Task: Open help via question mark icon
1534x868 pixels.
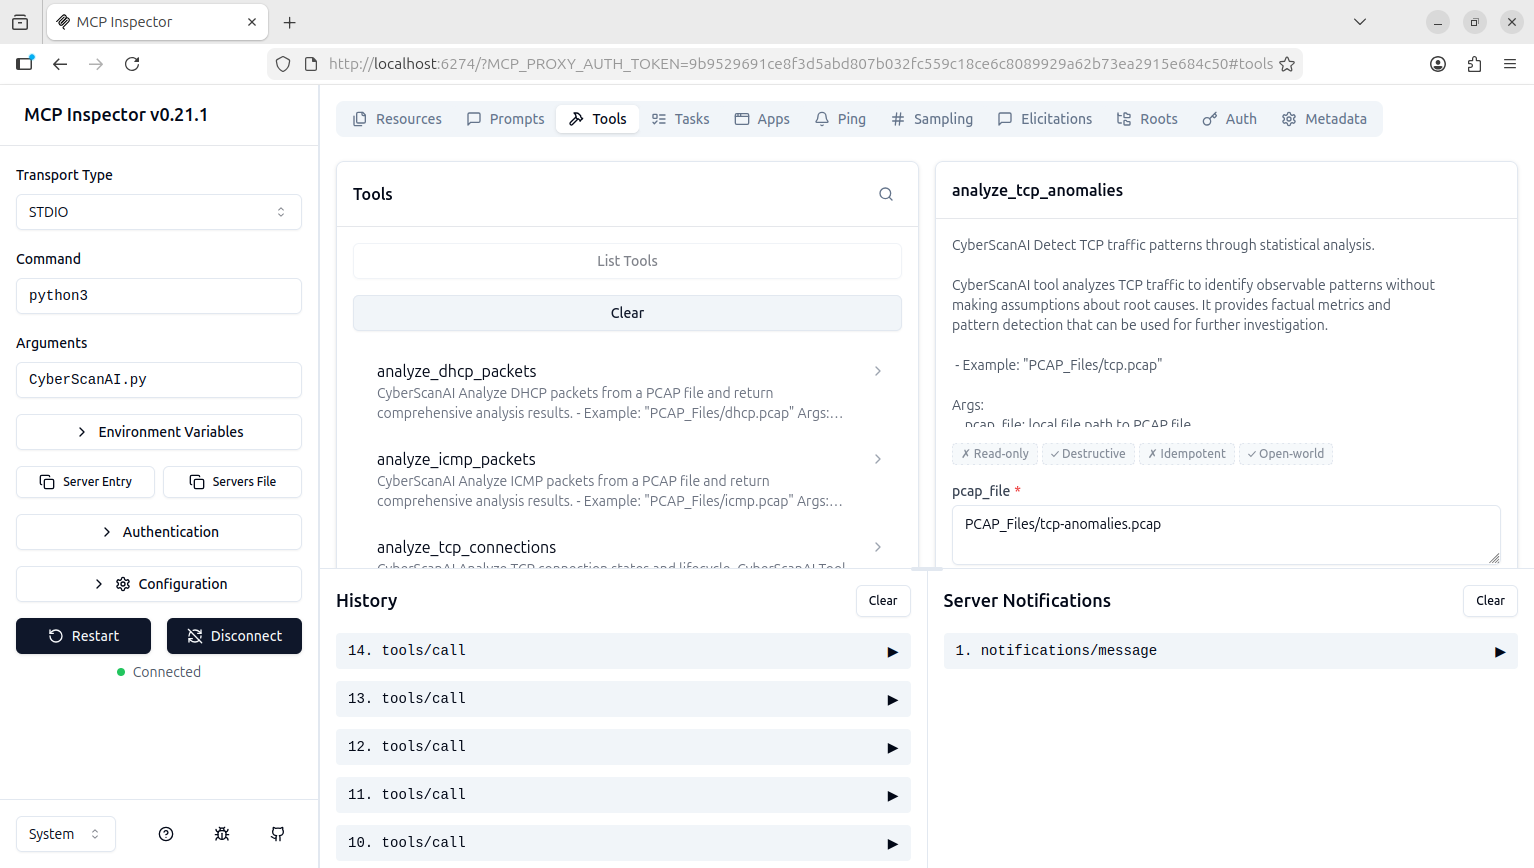Action: pyautogui.click(x=166, y=834)
